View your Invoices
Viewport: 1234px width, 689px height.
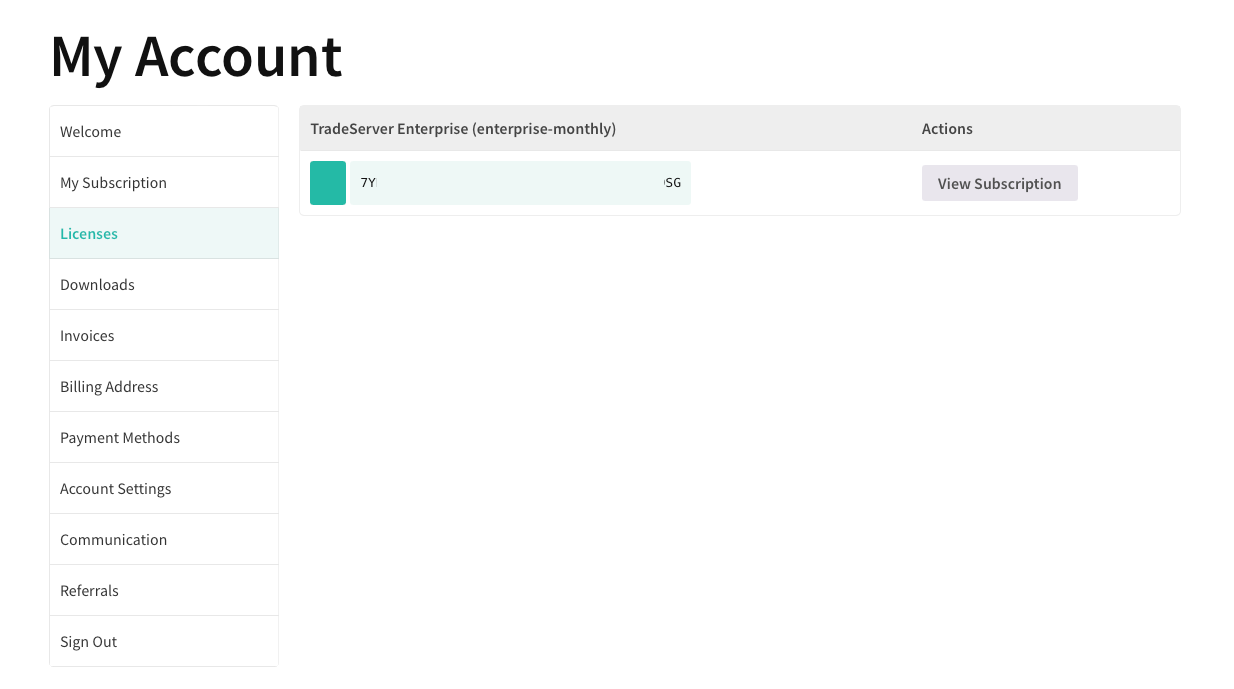(87, 335)
